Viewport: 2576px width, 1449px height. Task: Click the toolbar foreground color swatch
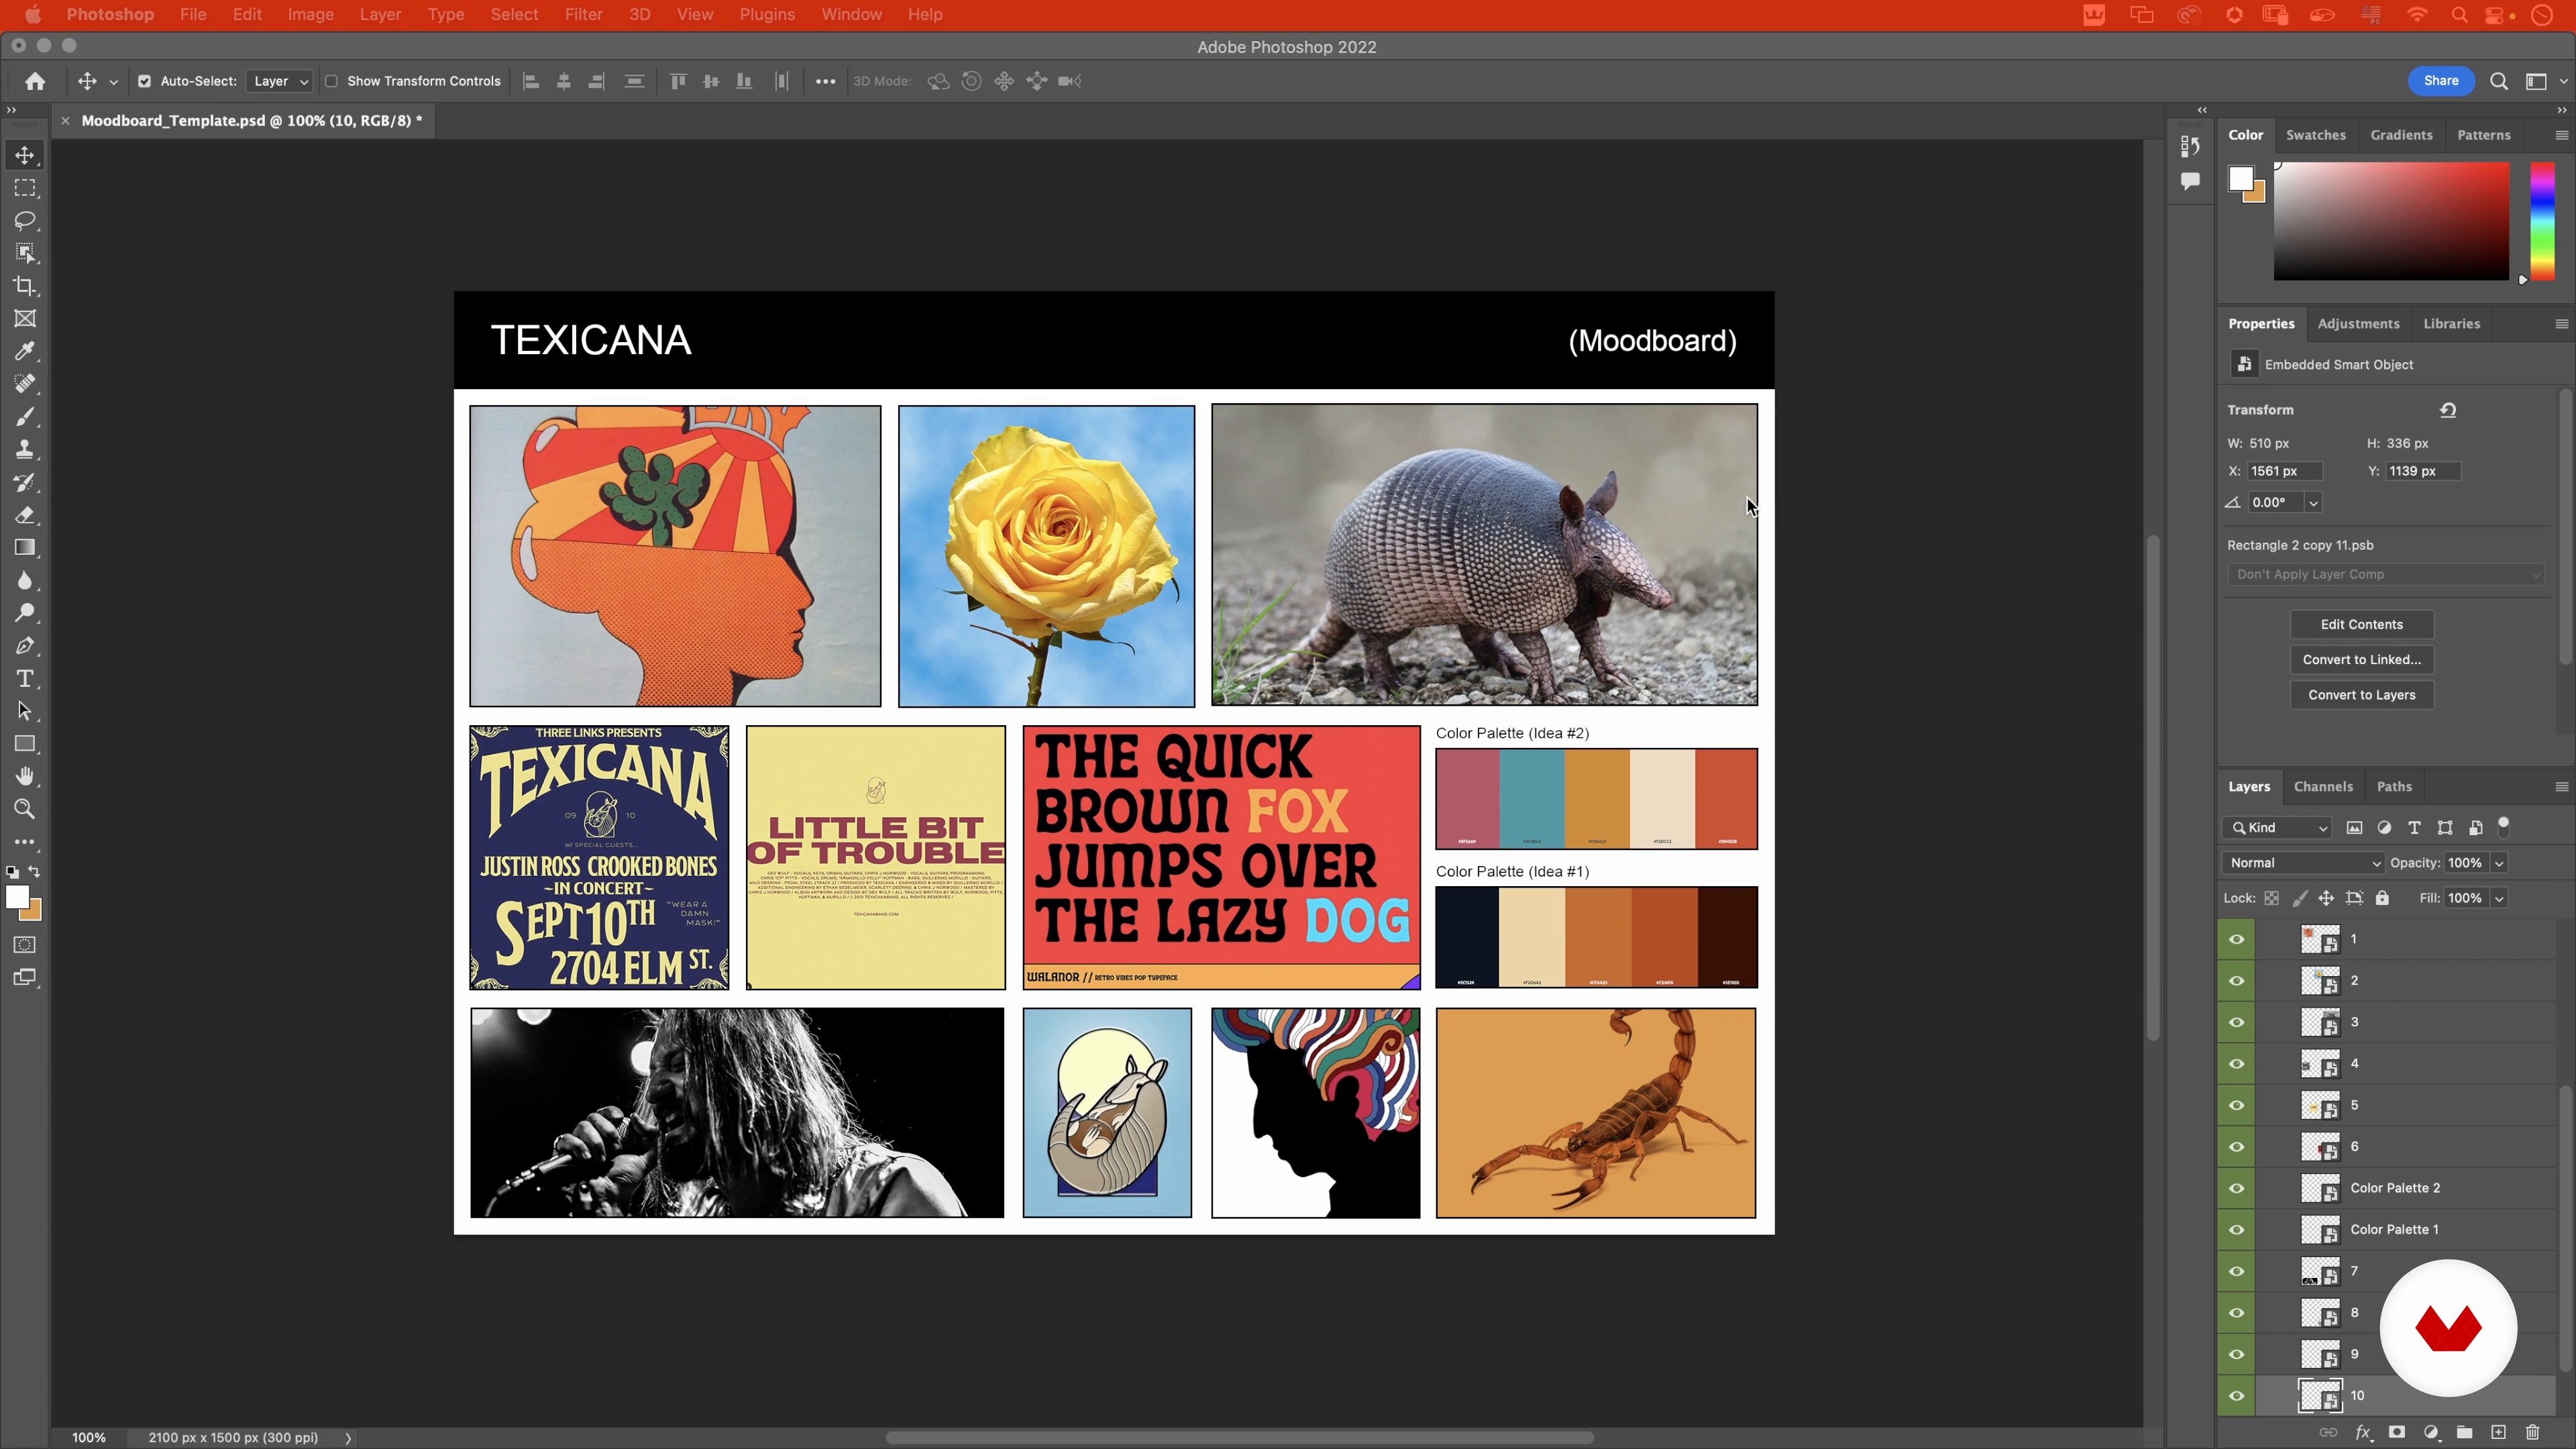pos(17,897)
